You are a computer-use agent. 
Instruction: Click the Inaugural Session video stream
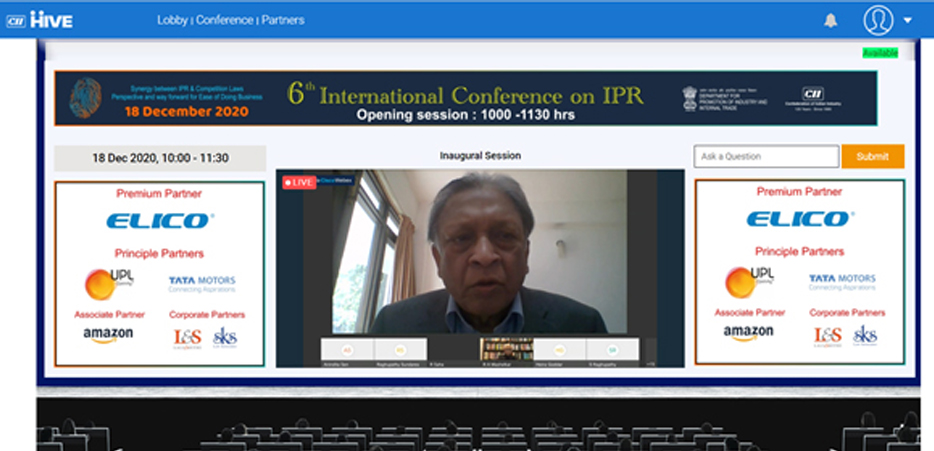[x=480, y=268]
